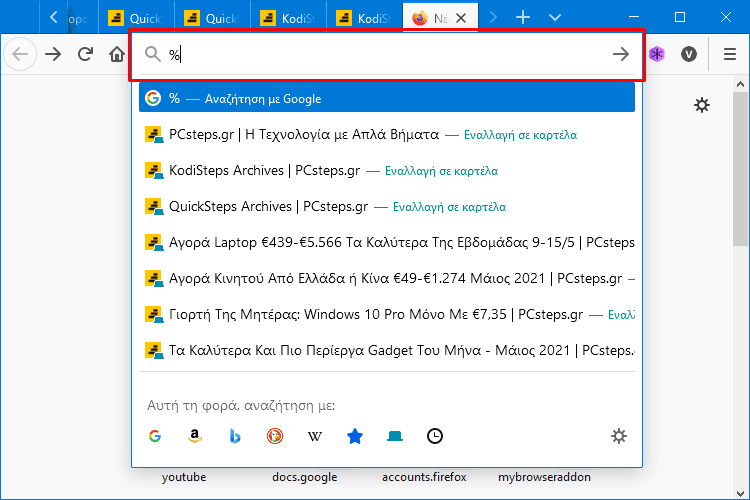Search this time with Google icon
750x500 pixels.
click(x=154, y=436)
